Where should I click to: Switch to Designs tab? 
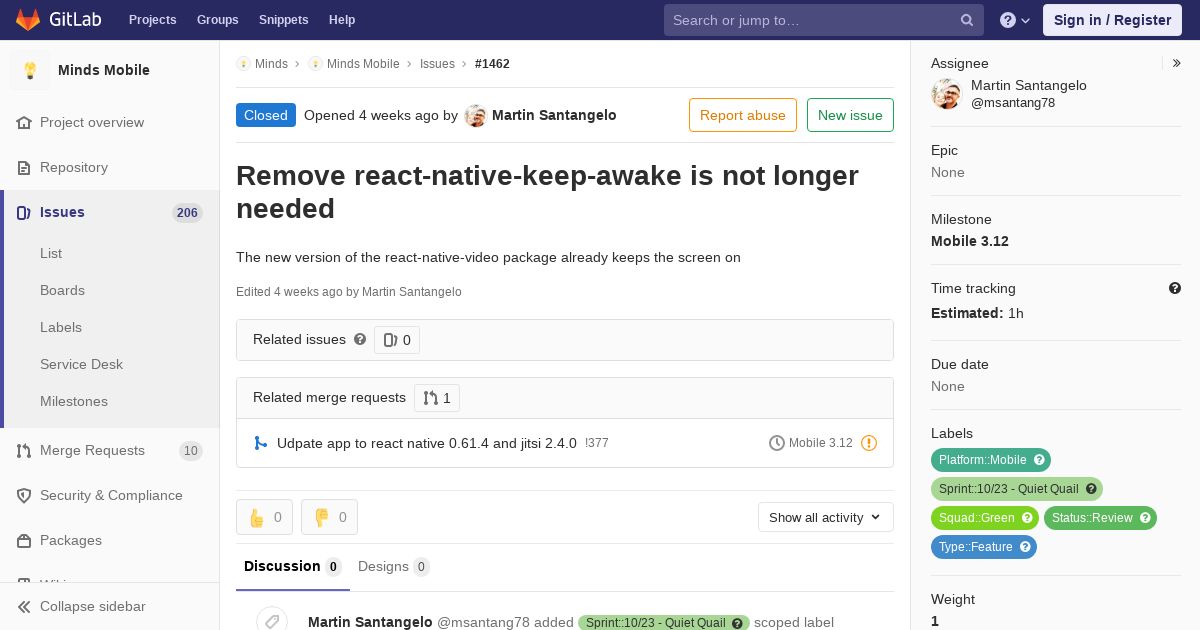(x=394, y=566)
